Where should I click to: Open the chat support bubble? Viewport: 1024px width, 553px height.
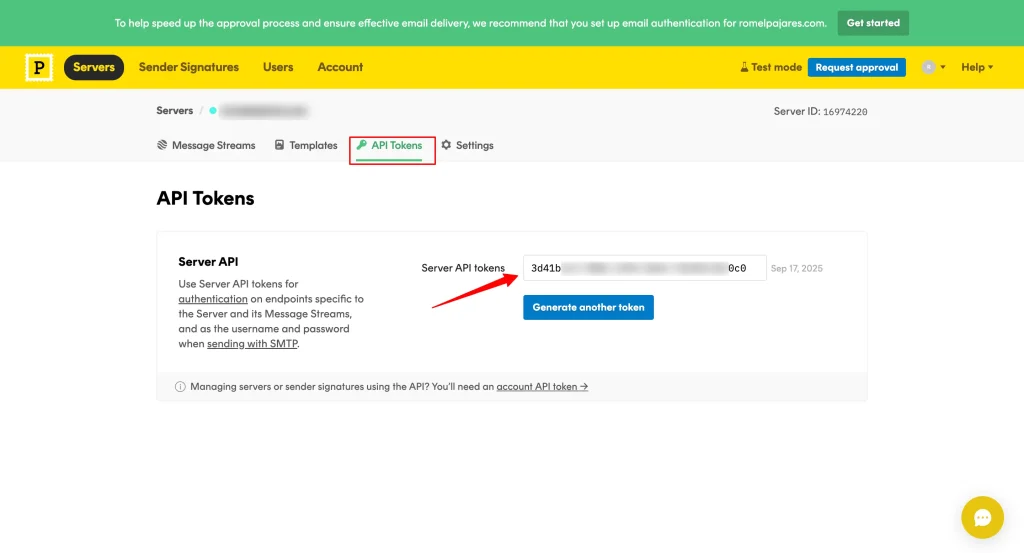point(981,517)
